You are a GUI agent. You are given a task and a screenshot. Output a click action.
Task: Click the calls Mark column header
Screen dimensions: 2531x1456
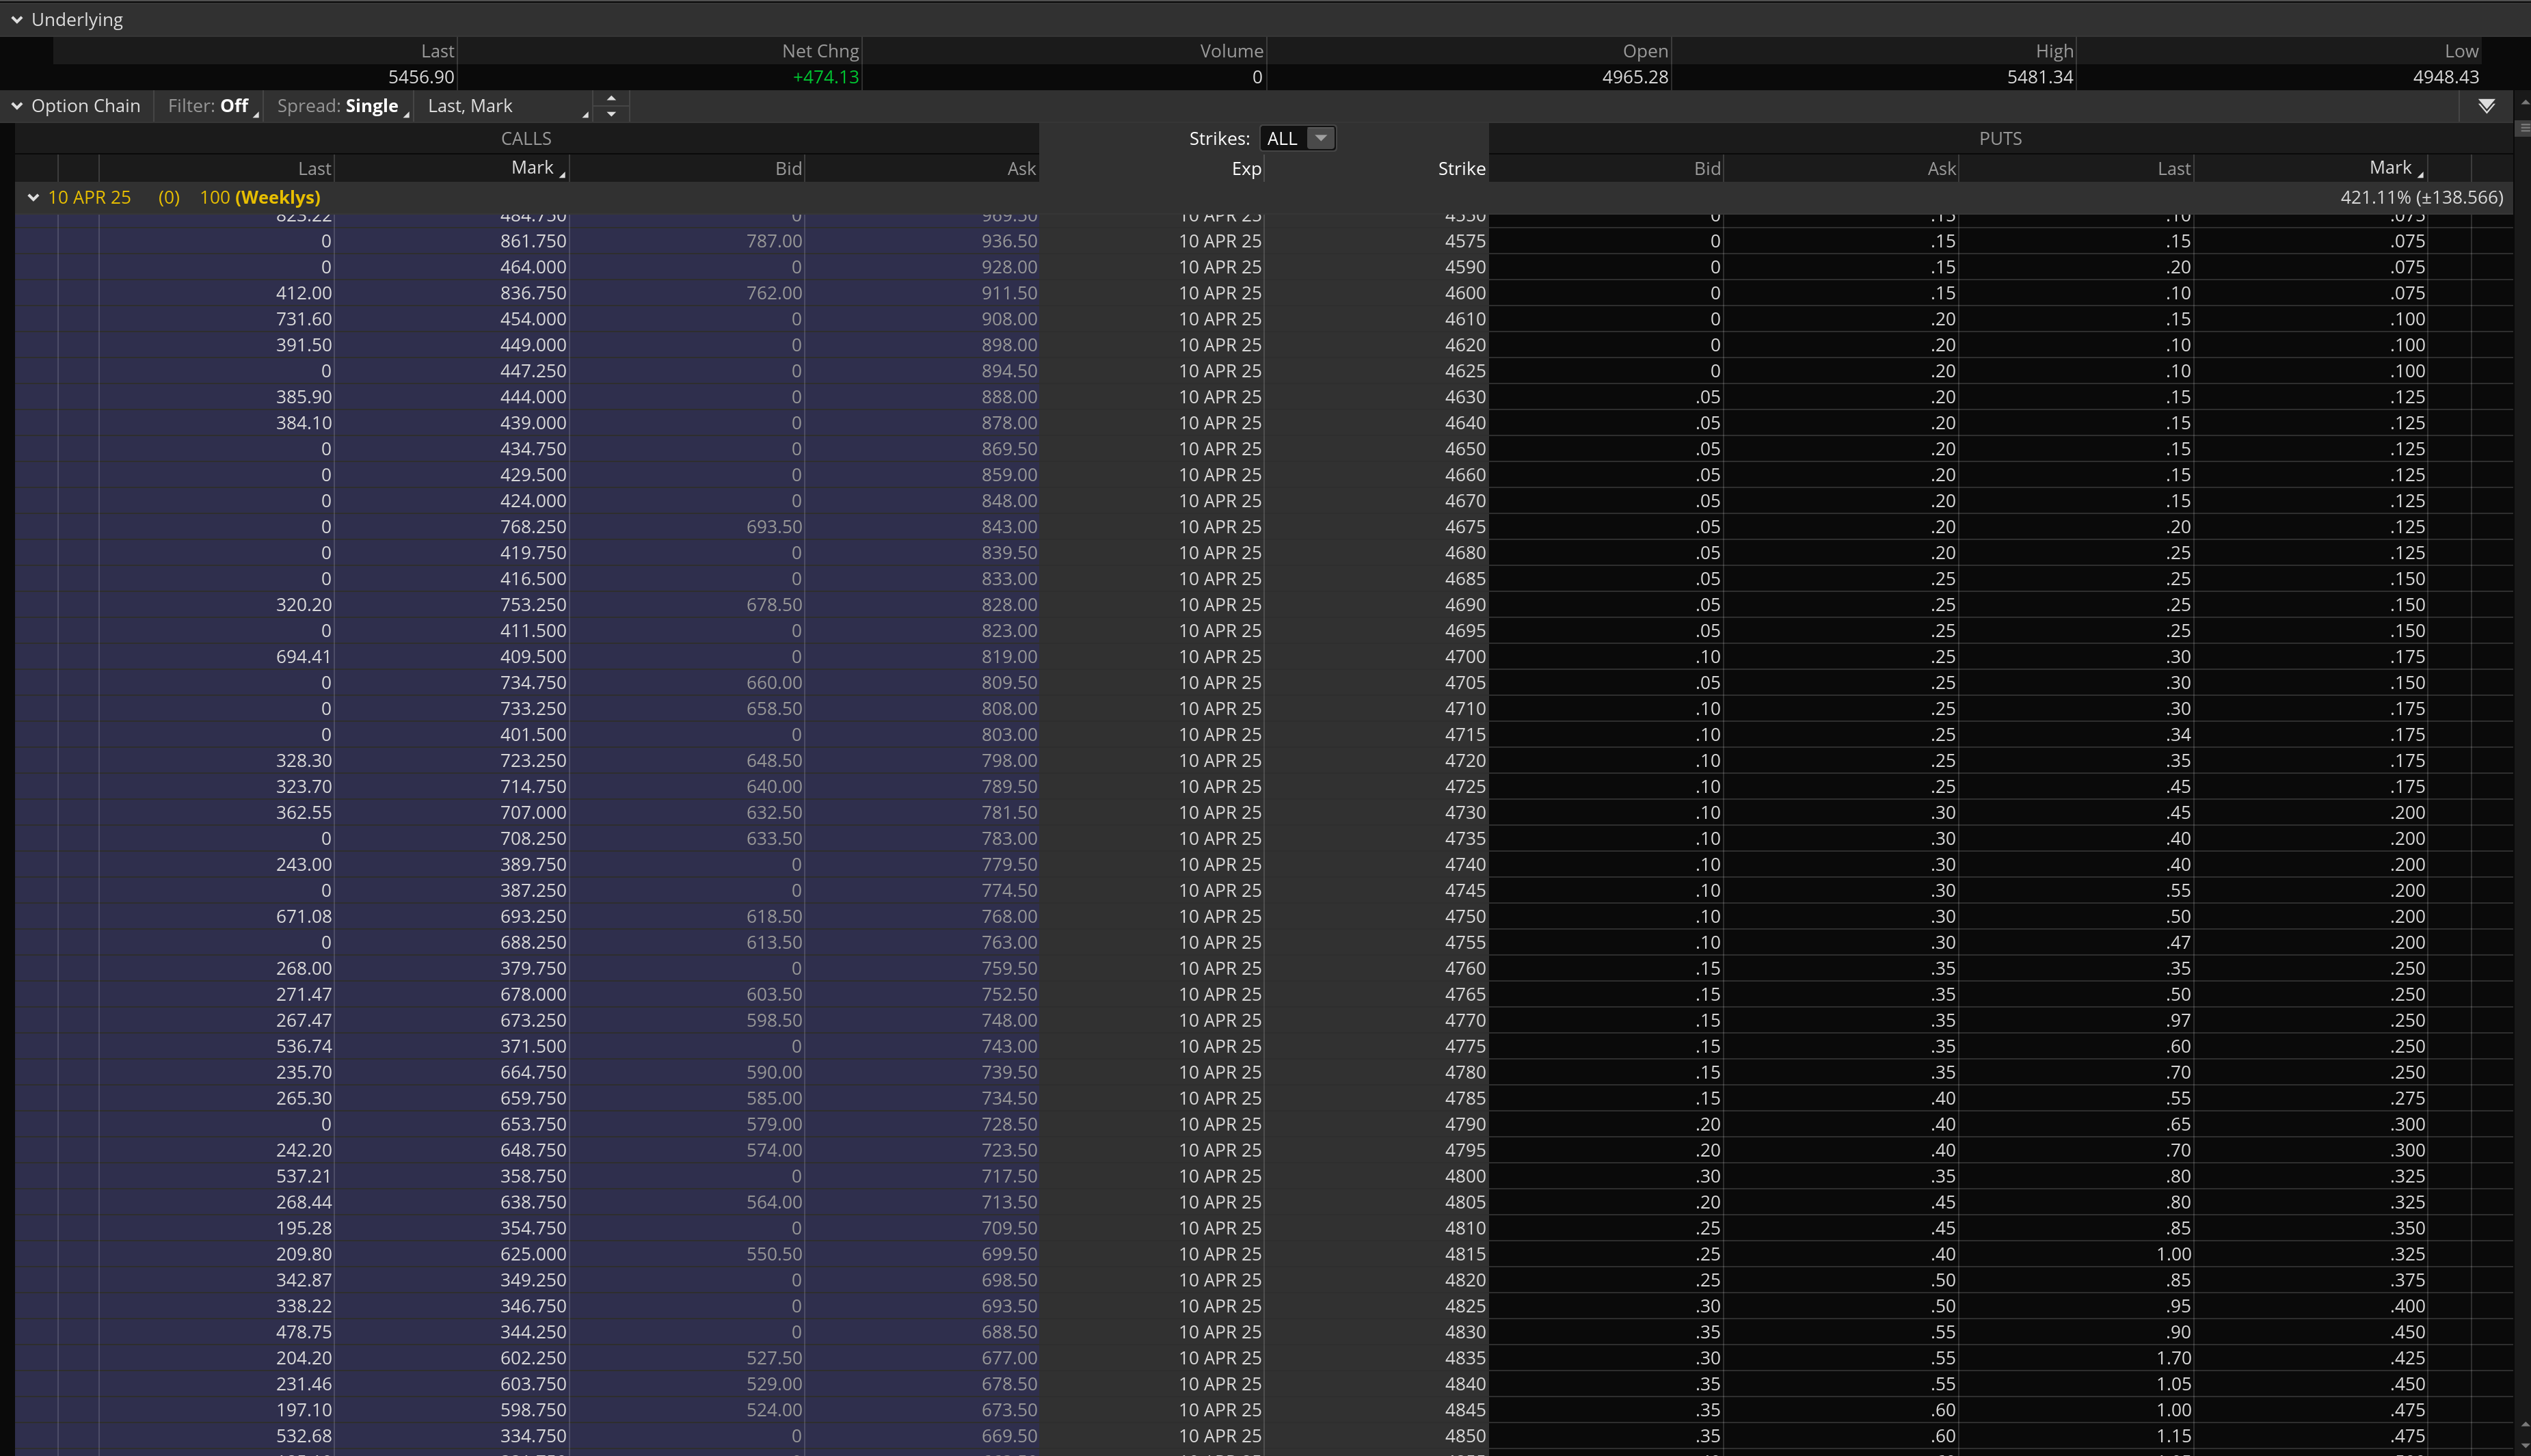click(x=532, y=168)
